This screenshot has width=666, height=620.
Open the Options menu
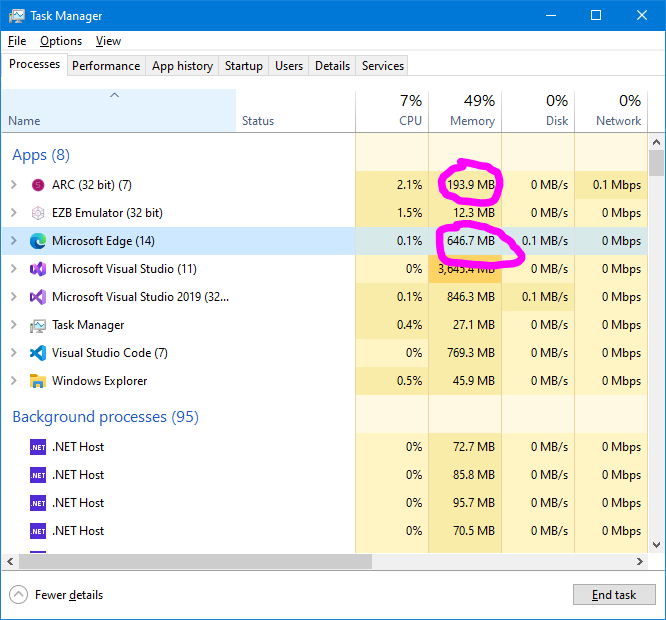[x=61, y=41]
